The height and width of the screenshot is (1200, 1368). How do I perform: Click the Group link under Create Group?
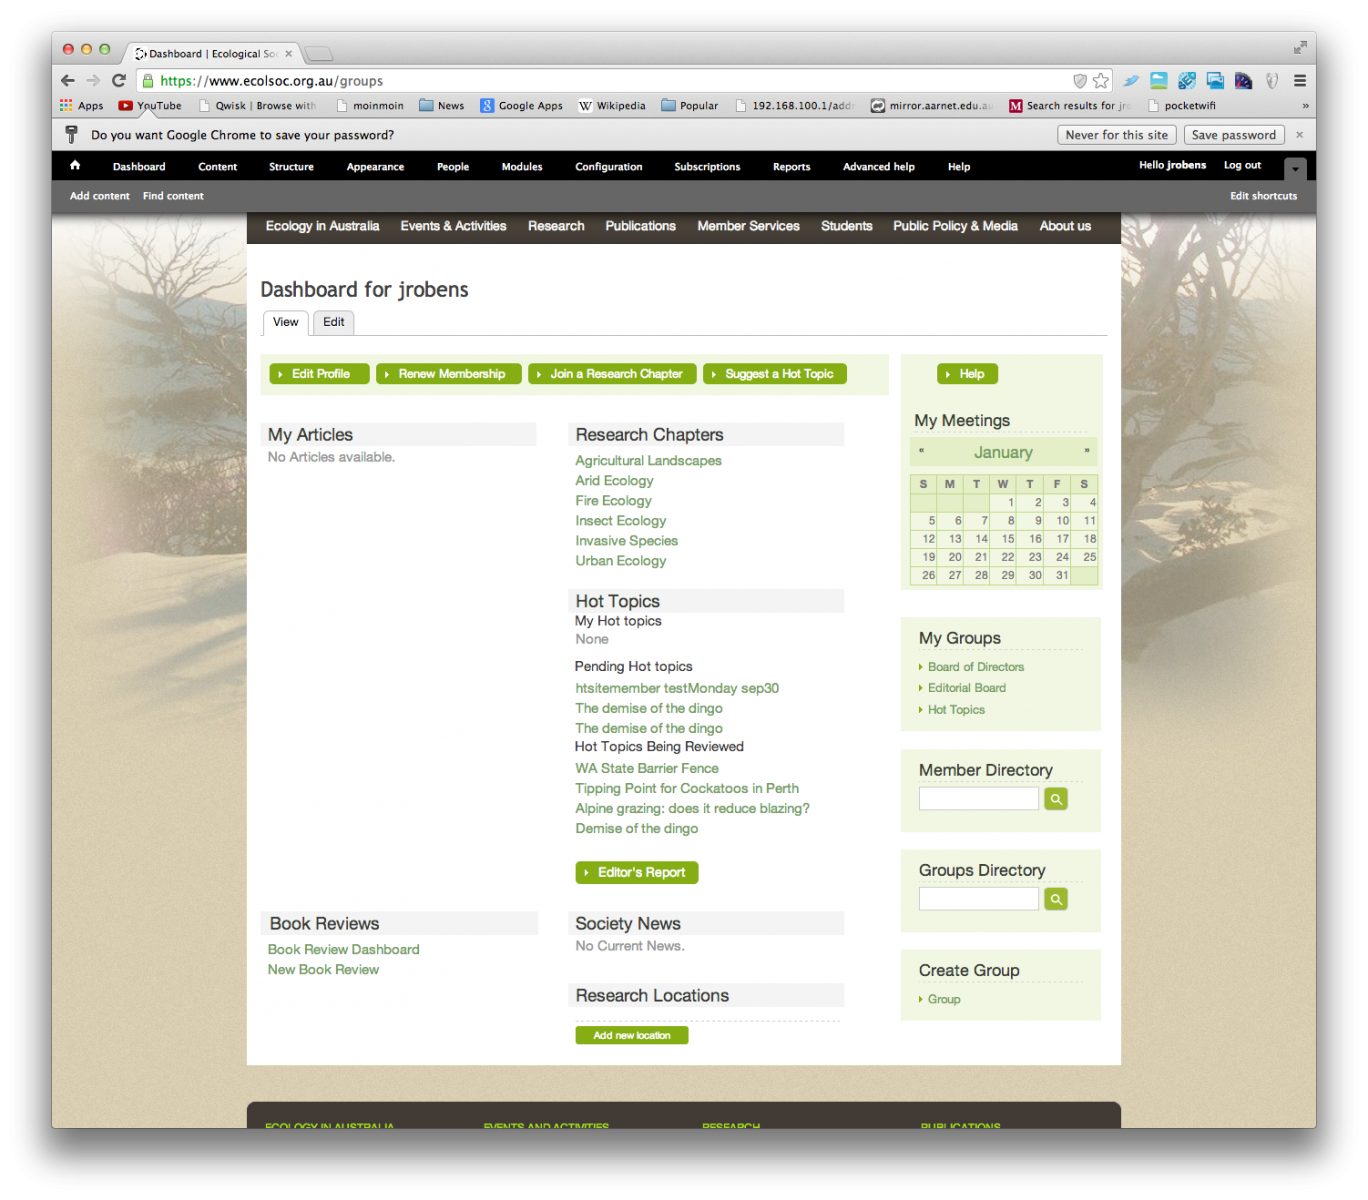click(944, 999)
